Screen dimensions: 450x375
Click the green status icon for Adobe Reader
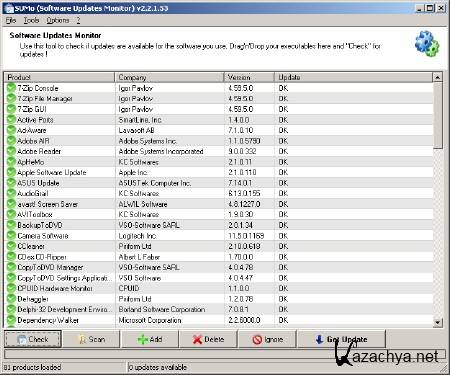click(11, 151)
